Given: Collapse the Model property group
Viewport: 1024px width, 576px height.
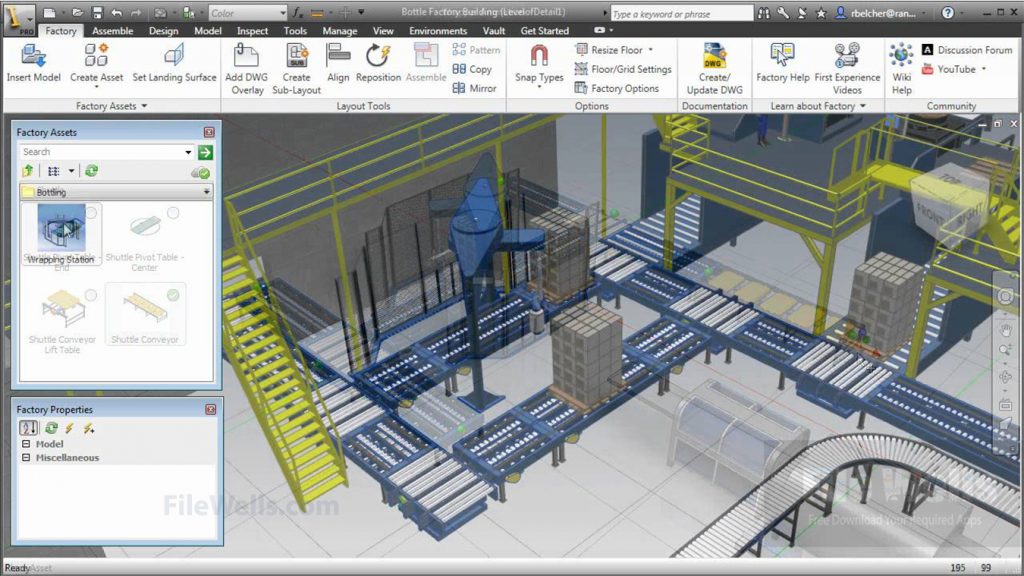Looking at the screenshot, I should [26, 444].
